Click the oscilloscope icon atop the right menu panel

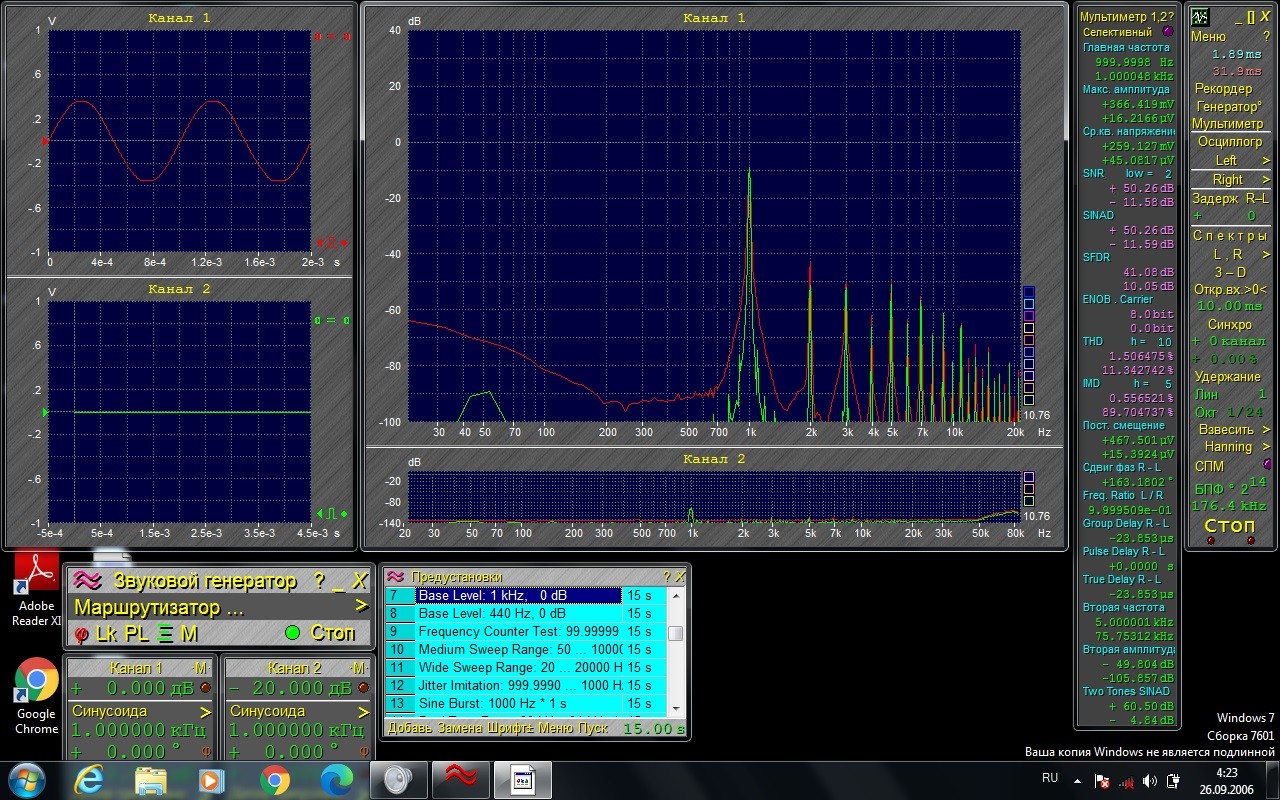click(1200, 17)
